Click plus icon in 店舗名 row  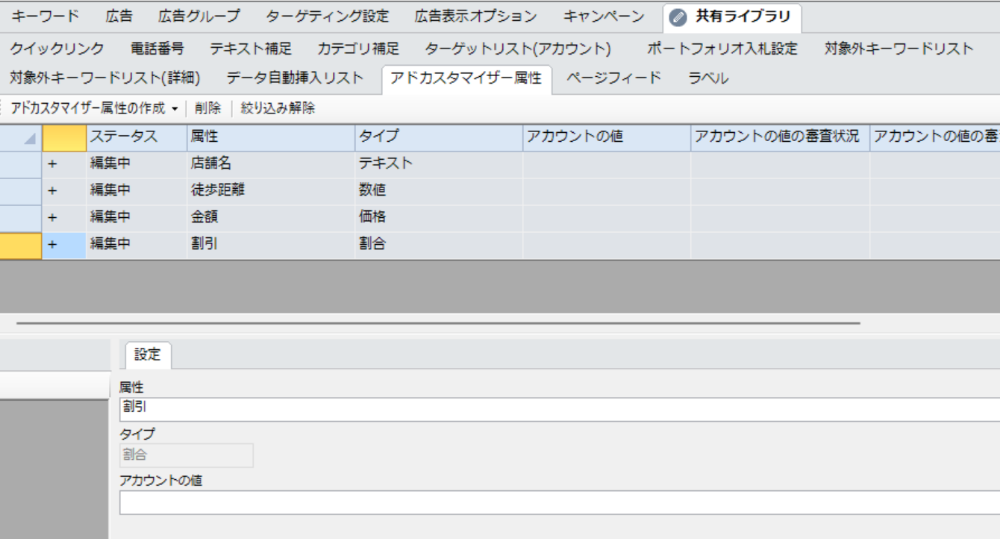coord(52,163)
